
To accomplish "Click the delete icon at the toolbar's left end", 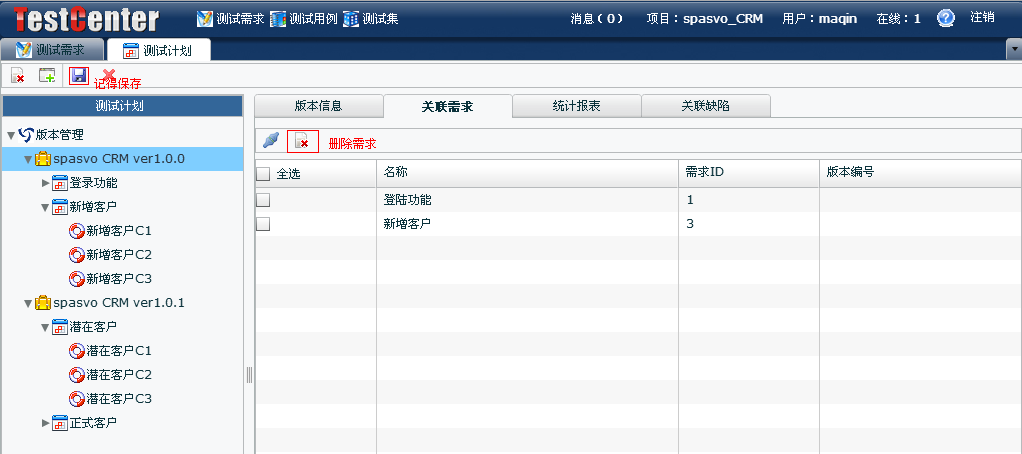I will click(x=18, y=76).
